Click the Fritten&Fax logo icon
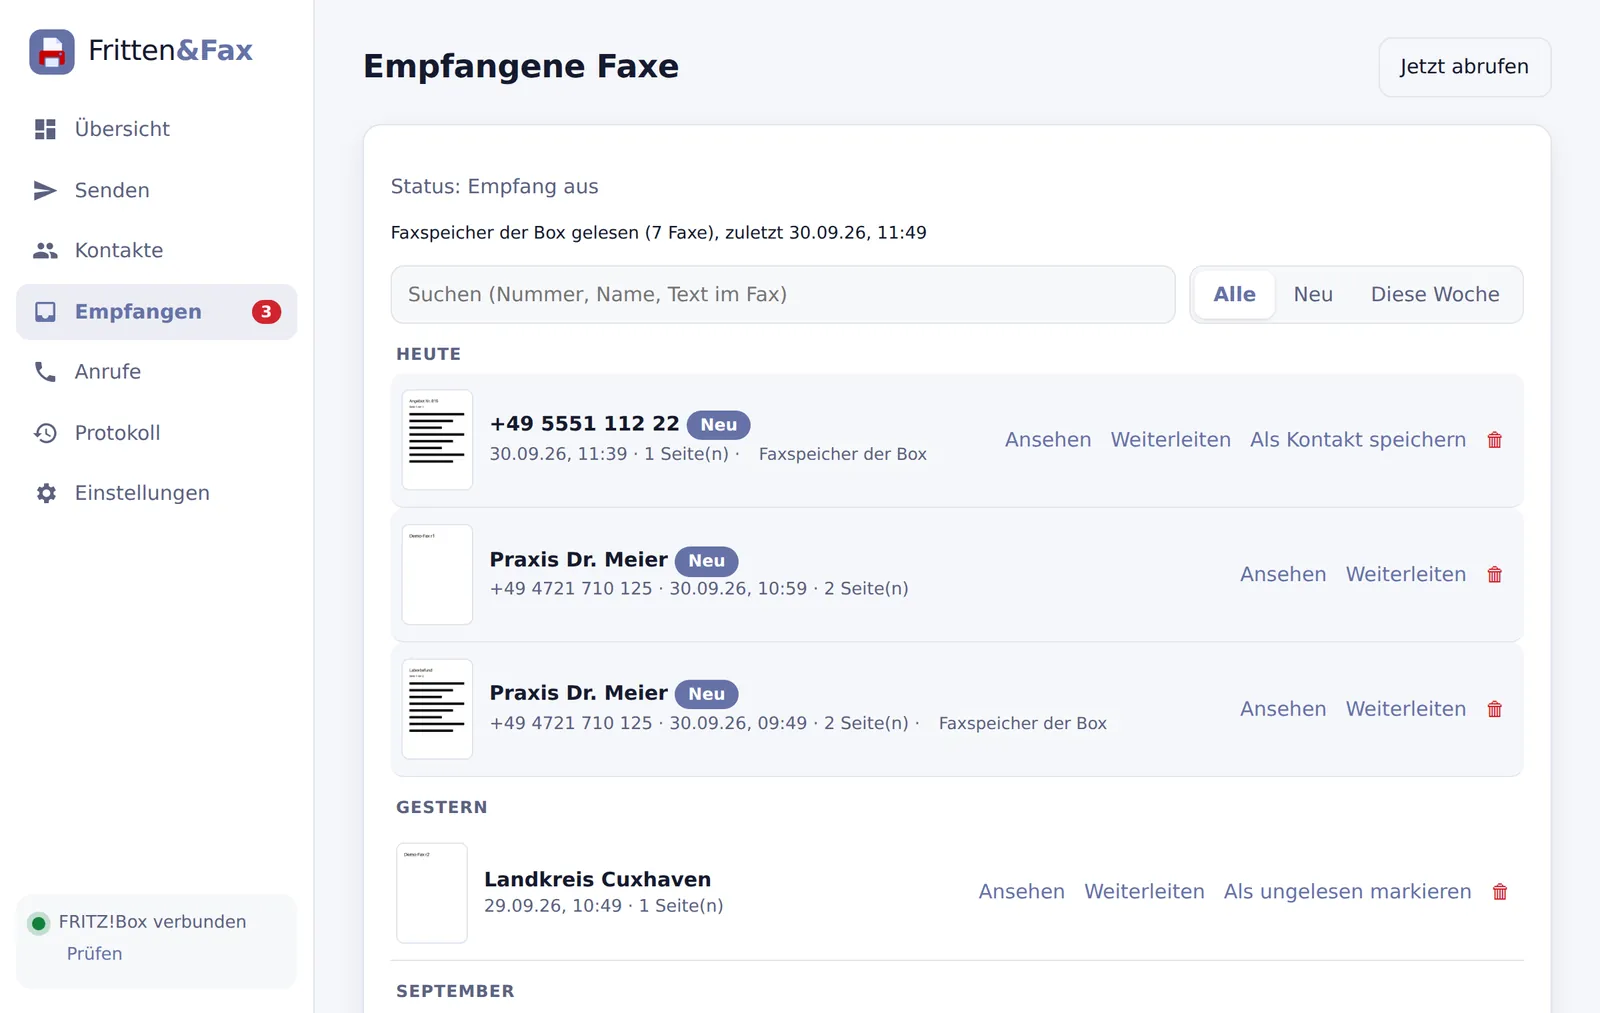 (52, 52)
